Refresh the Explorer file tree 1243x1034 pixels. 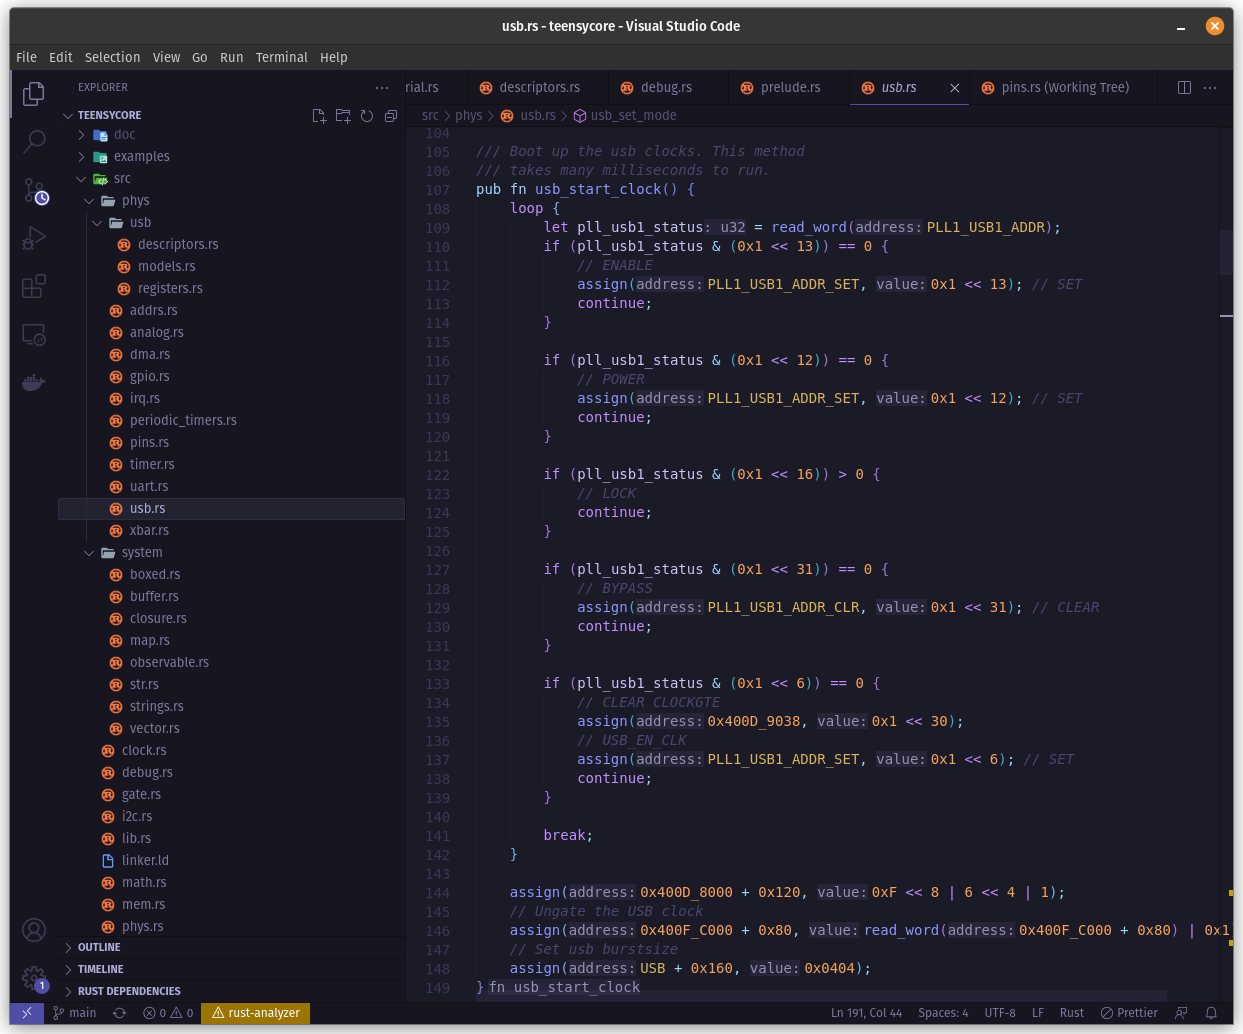[367, 116]
